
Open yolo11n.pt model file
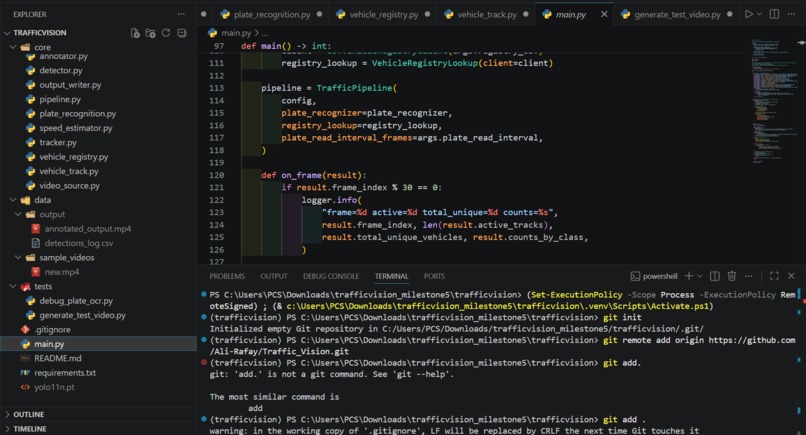click(x=54, y=387)
